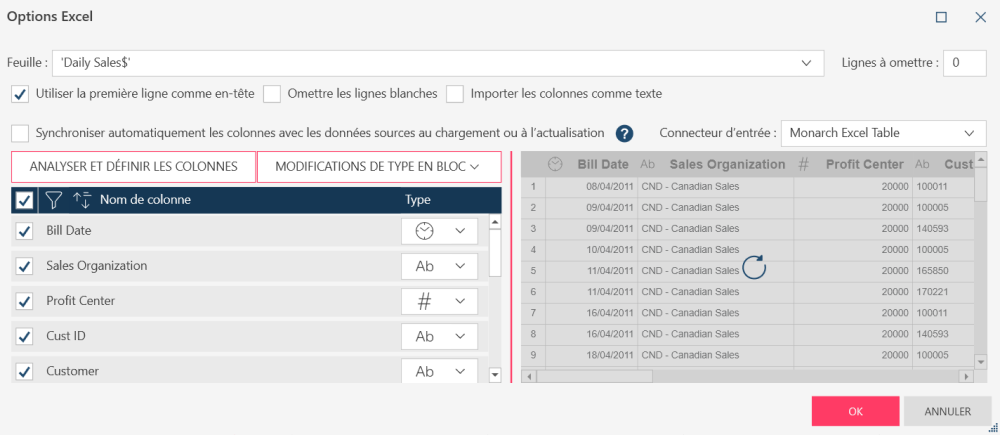Maximize the Options Excel dialog
Screen dimensions: 1000x435
[x=941, y=17]
